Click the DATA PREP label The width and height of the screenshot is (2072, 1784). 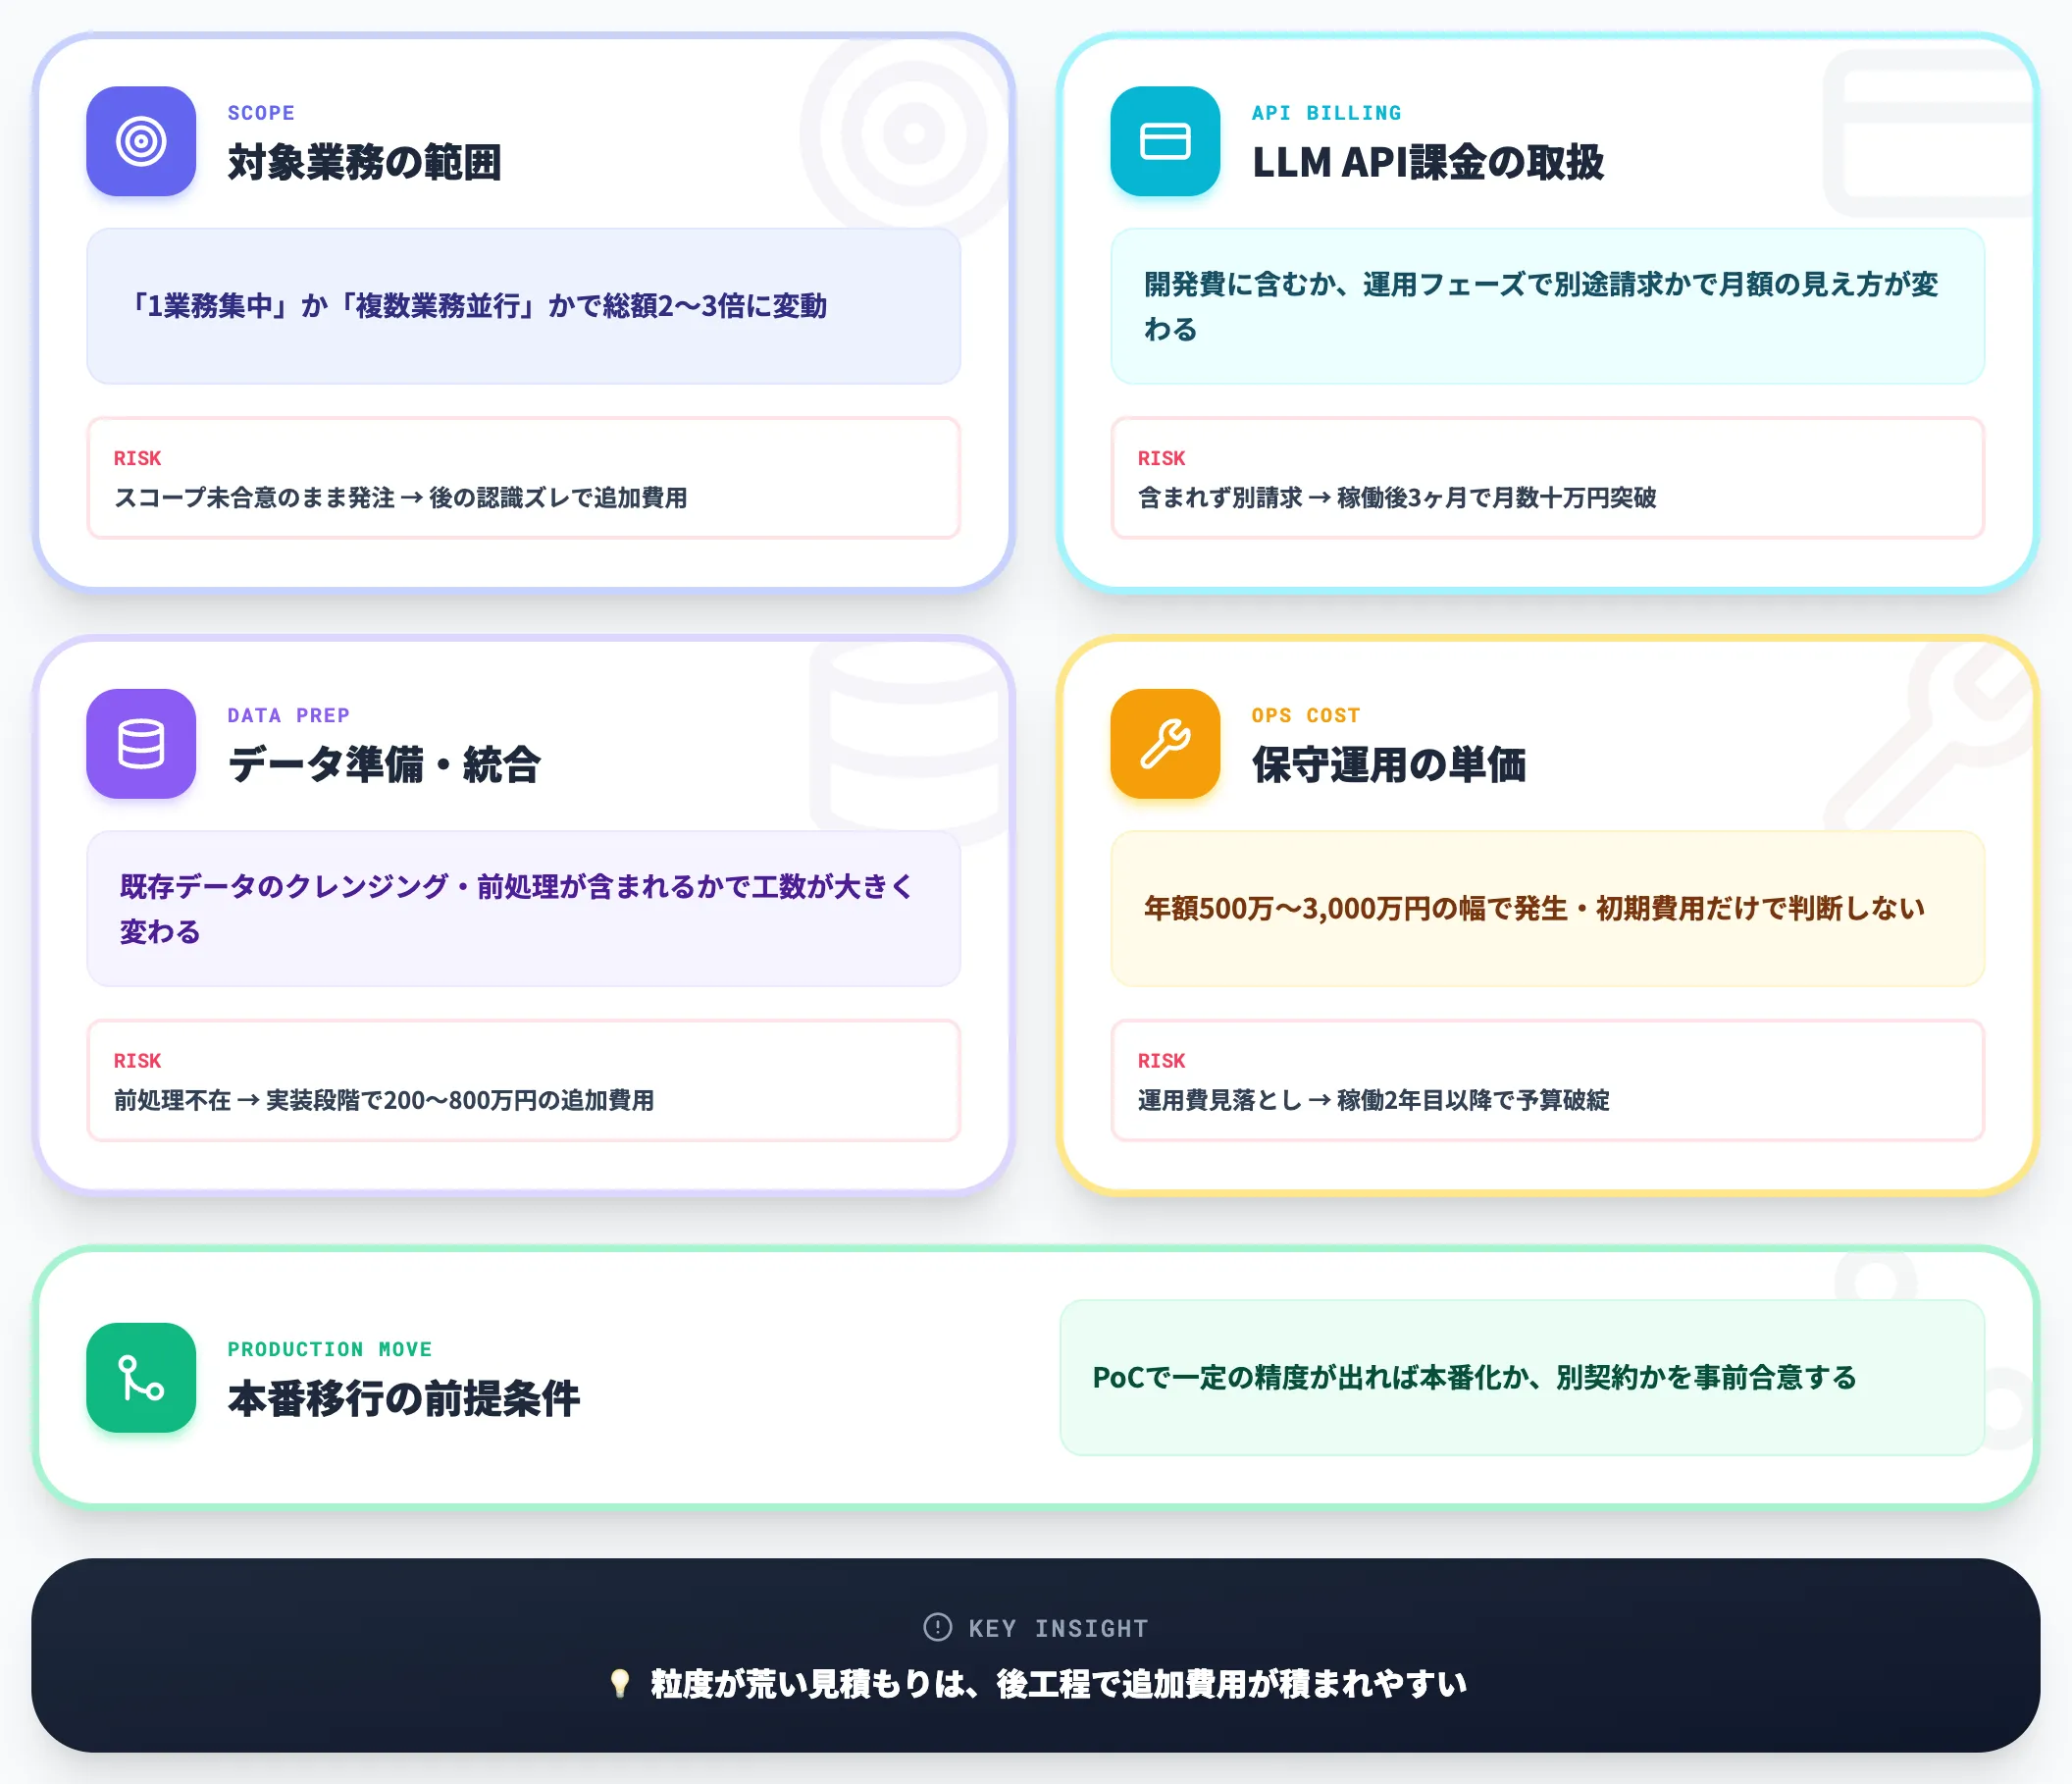pos(288,715)
